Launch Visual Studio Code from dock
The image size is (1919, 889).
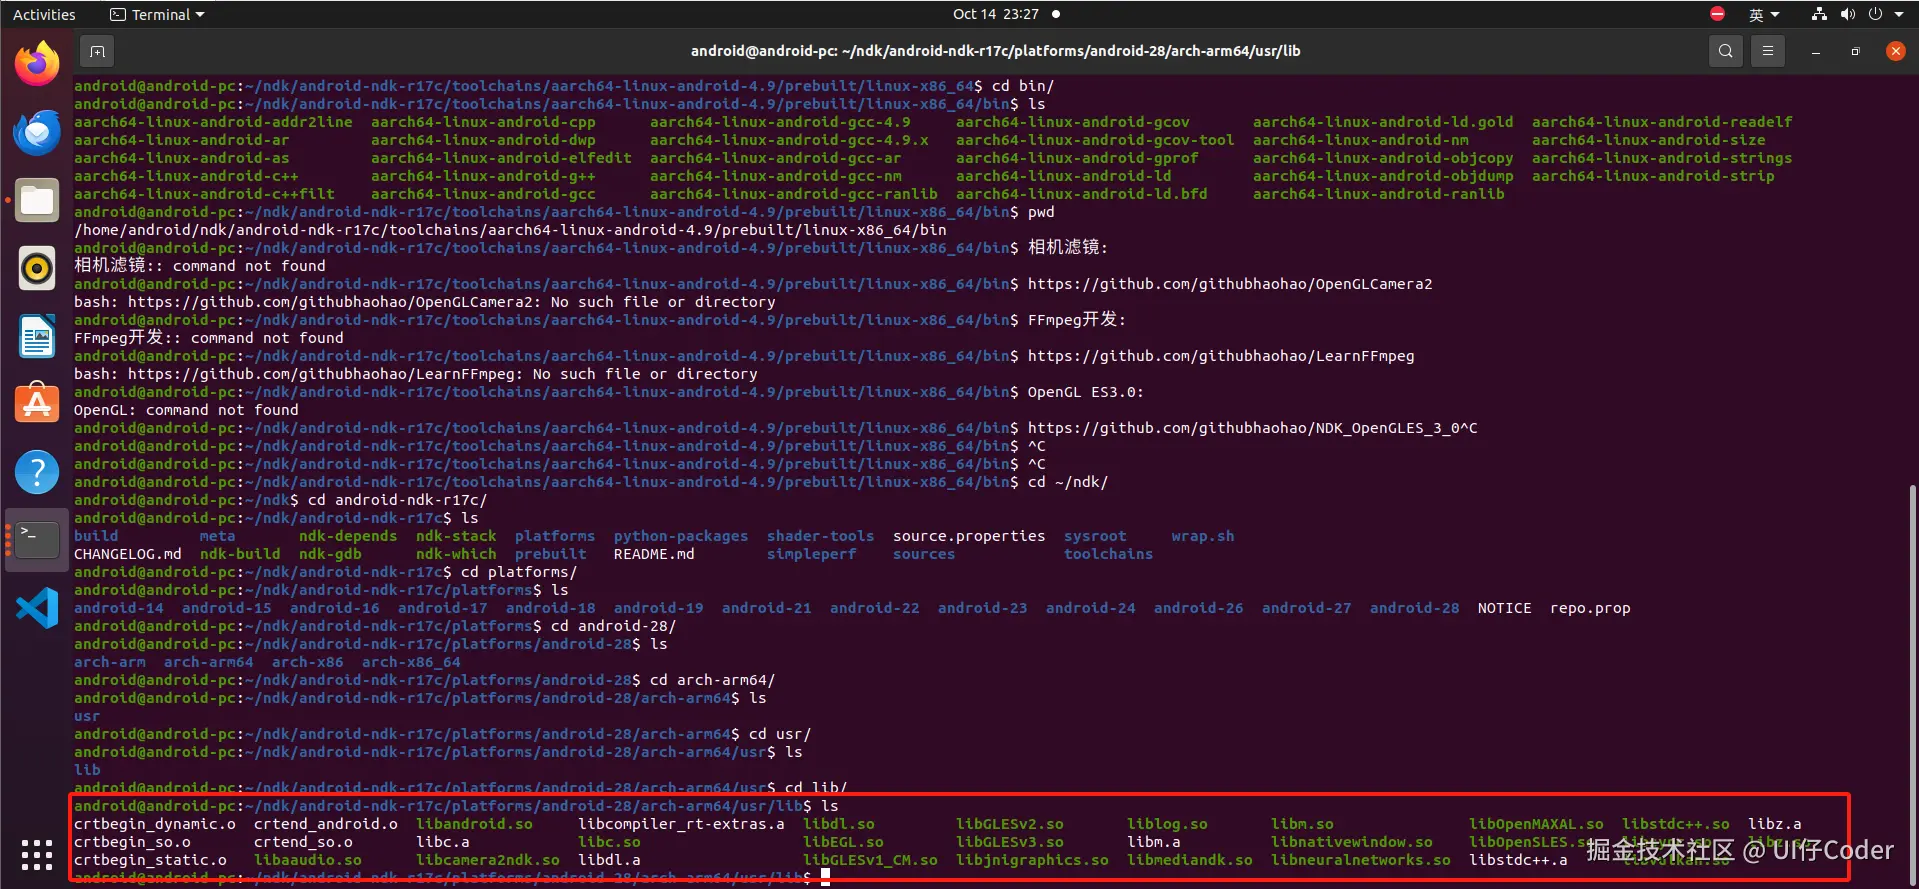tap(37, 608)
